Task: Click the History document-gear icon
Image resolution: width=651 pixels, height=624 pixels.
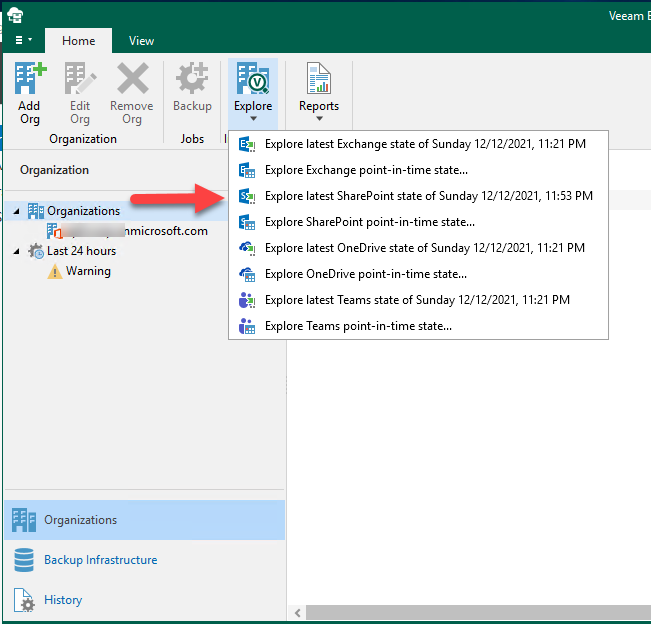Action: 24,600
